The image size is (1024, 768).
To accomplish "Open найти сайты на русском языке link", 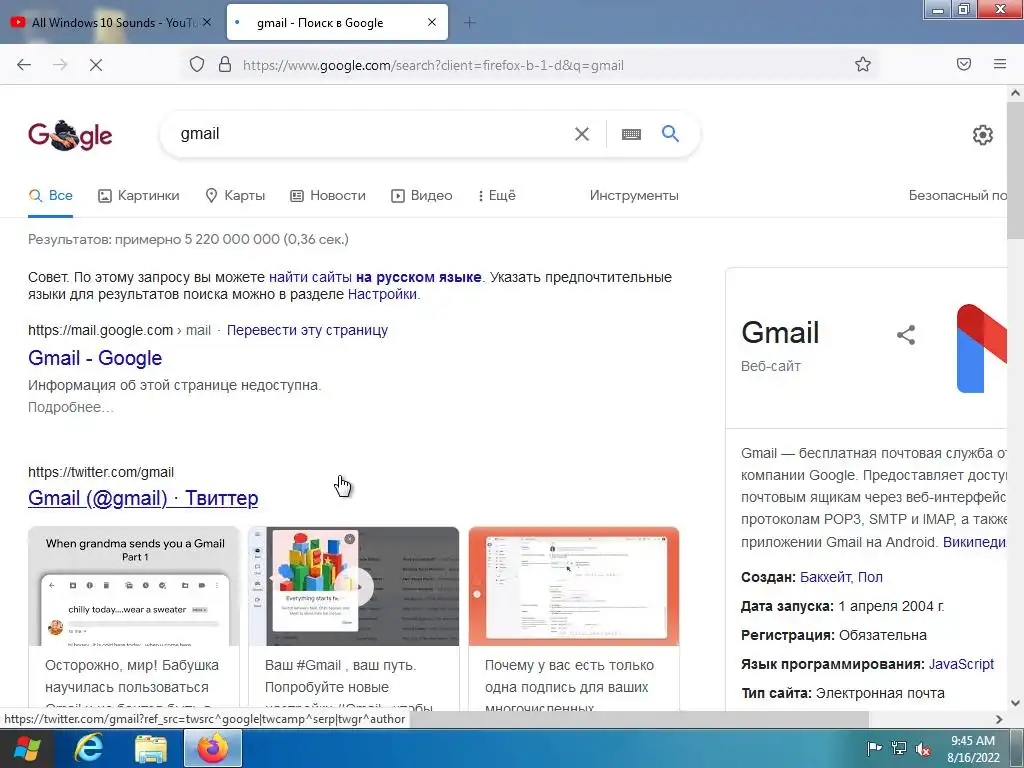I will [376, 277].
